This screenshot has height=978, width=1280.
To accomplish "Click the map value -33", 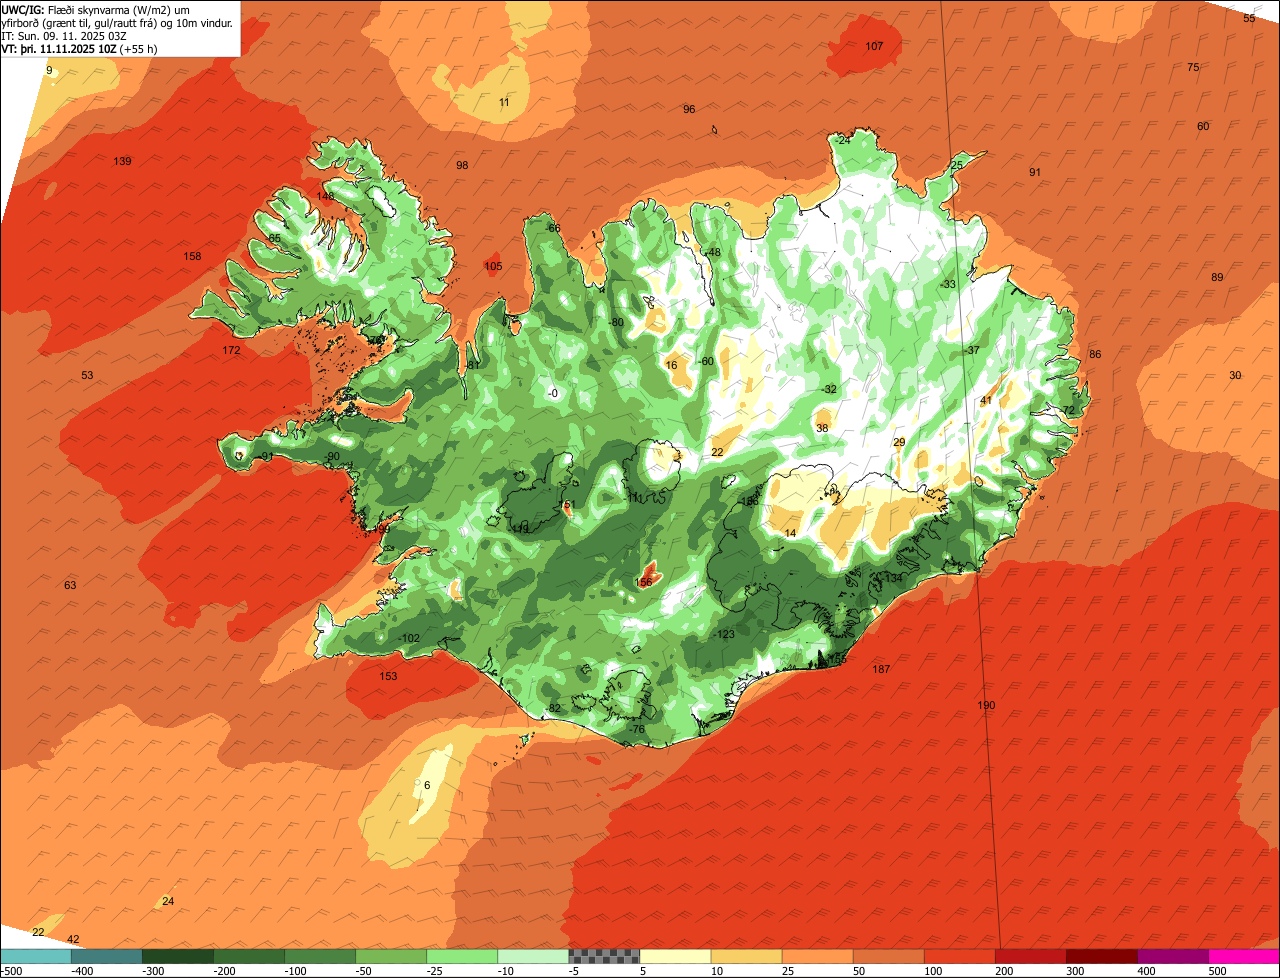I will tap(948, 284).
